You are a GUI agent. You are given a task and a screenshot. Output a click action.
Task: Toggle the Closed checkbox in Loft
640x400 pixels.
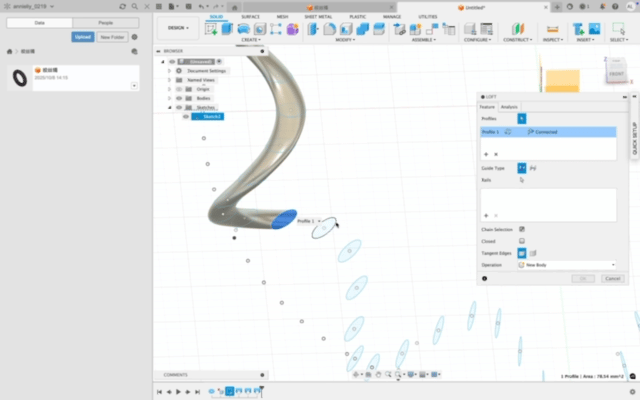click(521, 241)
